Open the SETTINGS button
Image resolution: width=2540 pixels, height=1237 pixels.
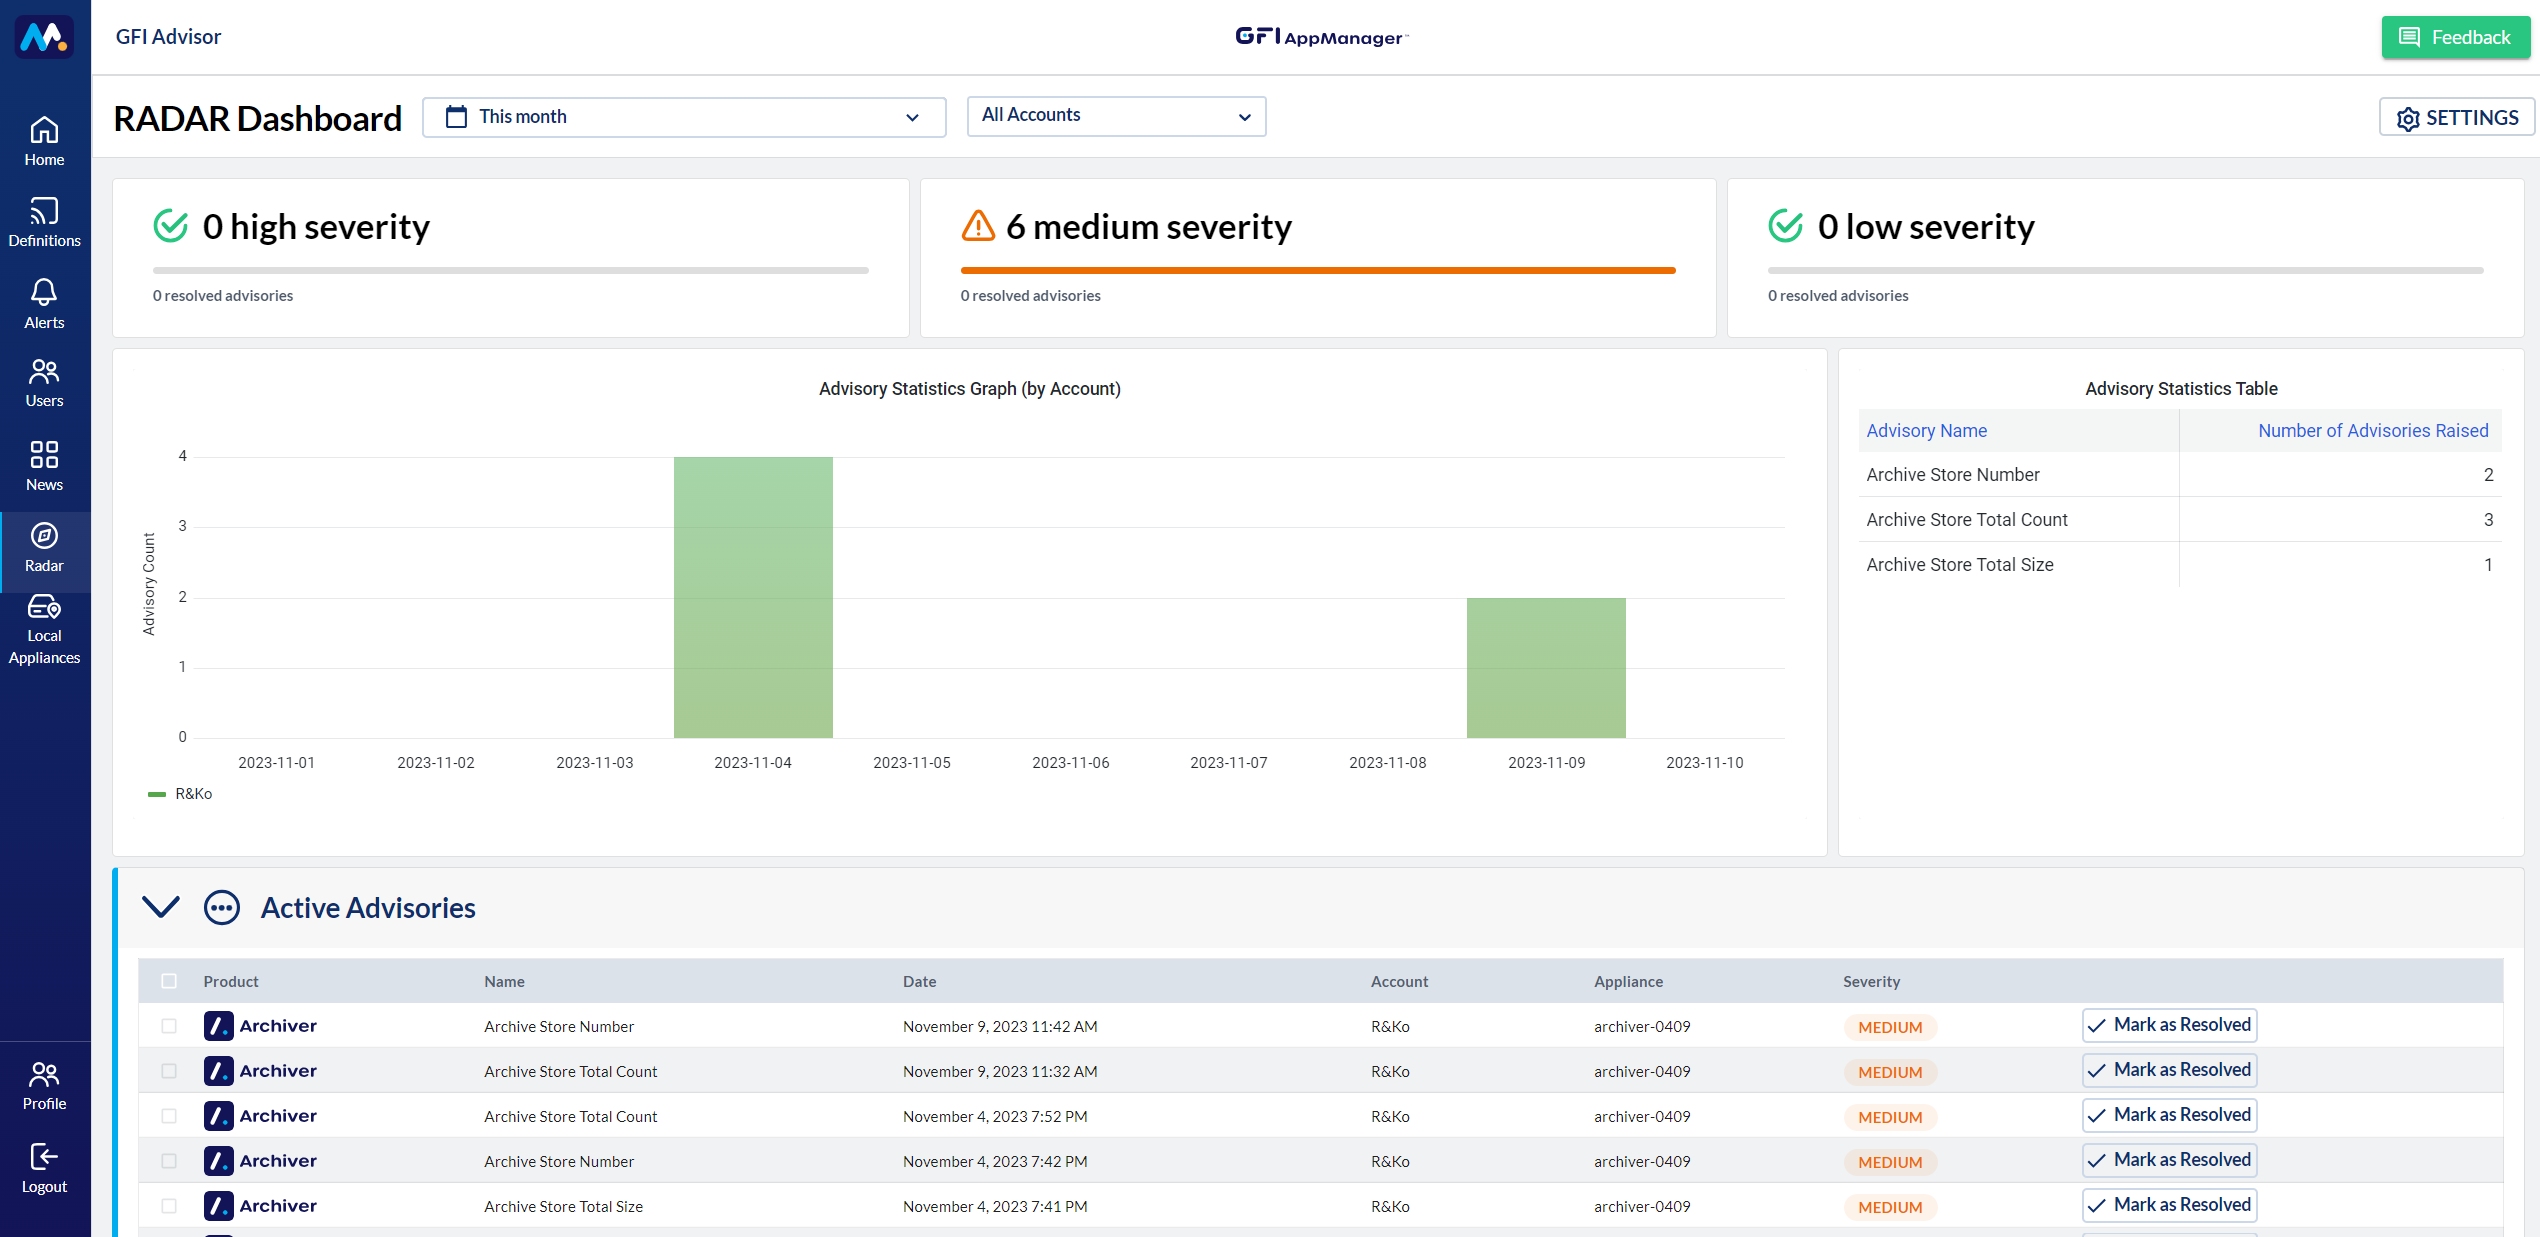click(2456, 117)
